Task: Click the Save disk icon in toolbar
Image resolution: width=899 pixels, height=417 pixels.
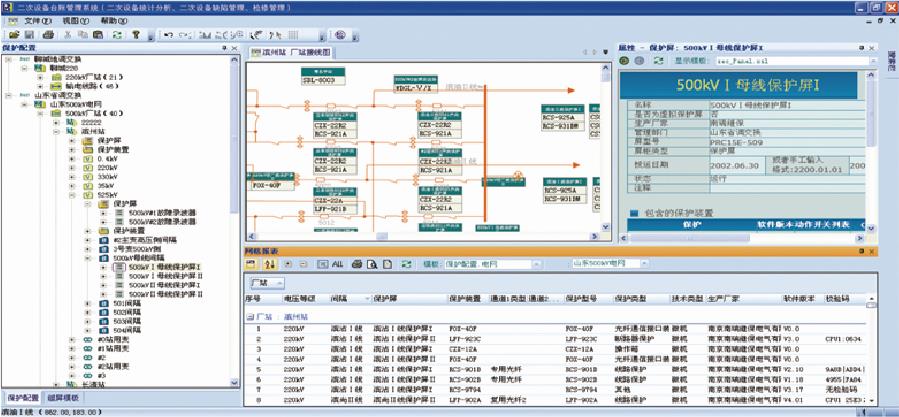Action: 29,34
